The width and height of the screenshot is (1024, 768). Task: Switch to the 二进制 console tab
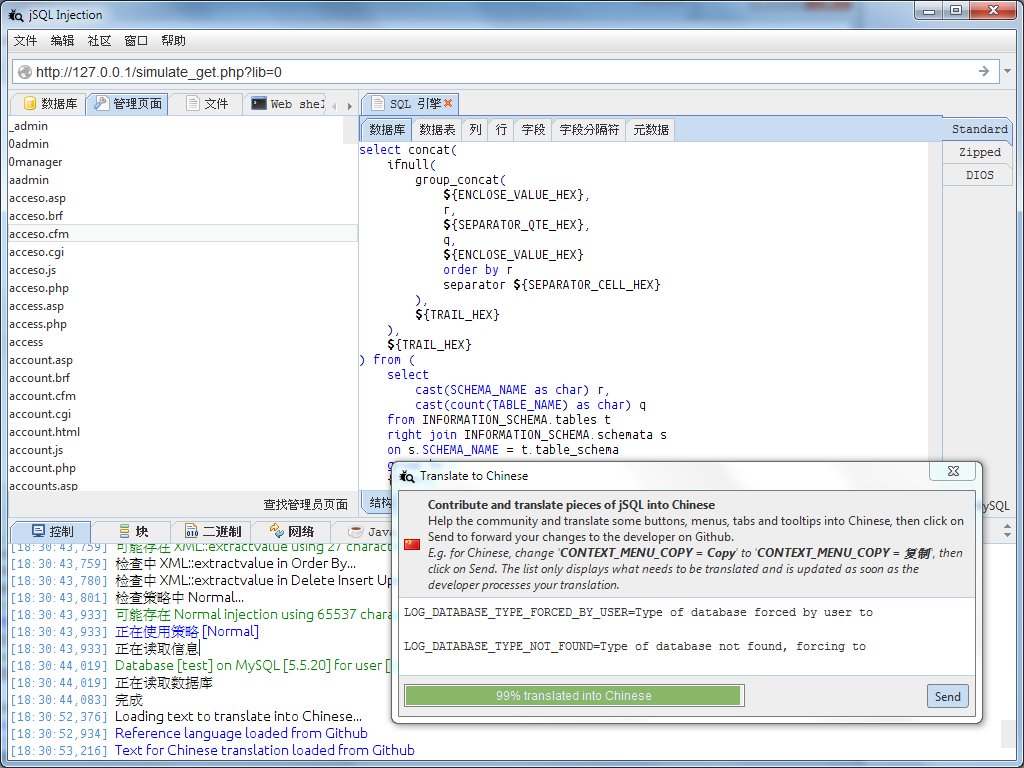213,531
